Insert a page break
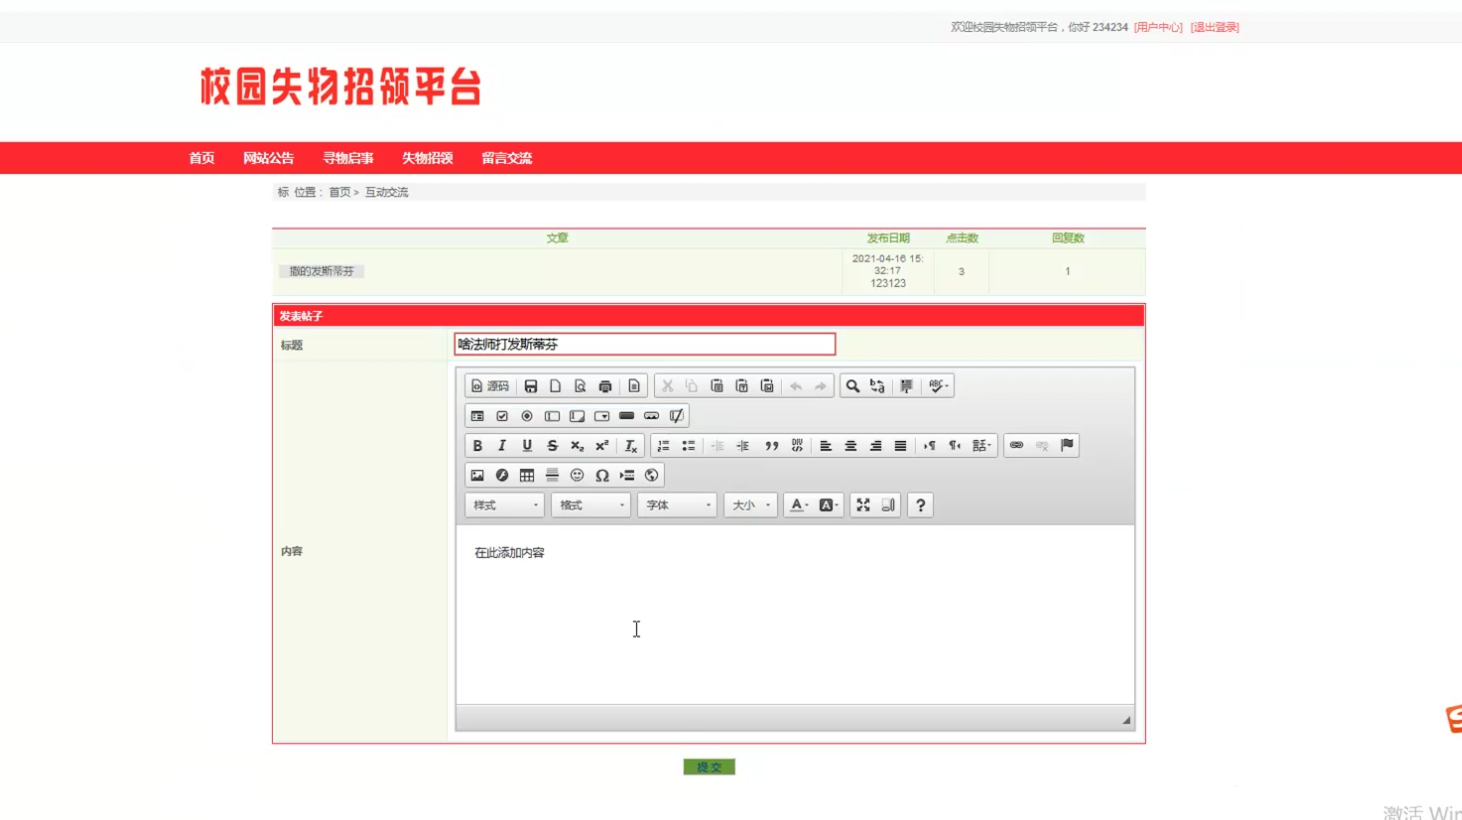Image resolution: width=1462 pixels, height=820 pixels. 627,476
